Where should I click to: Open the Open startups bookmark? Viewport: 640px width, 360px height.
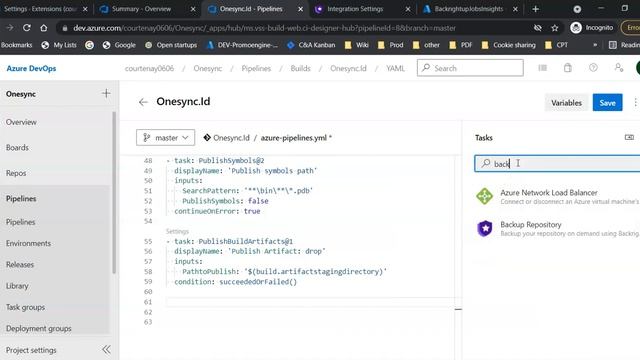coord(171,45)
